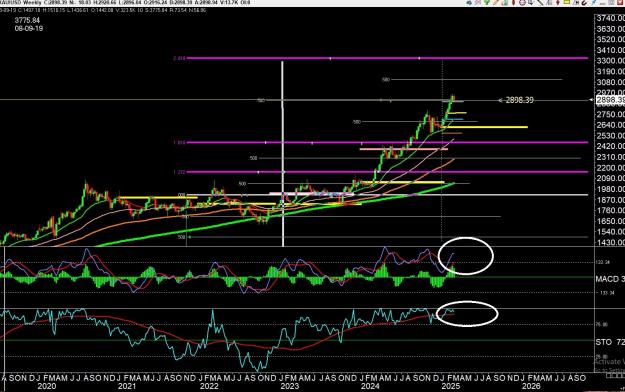This screenshot has width=625, height=392.
Task: Click the current price tag 2898.39 on axis
Action: 610,100
